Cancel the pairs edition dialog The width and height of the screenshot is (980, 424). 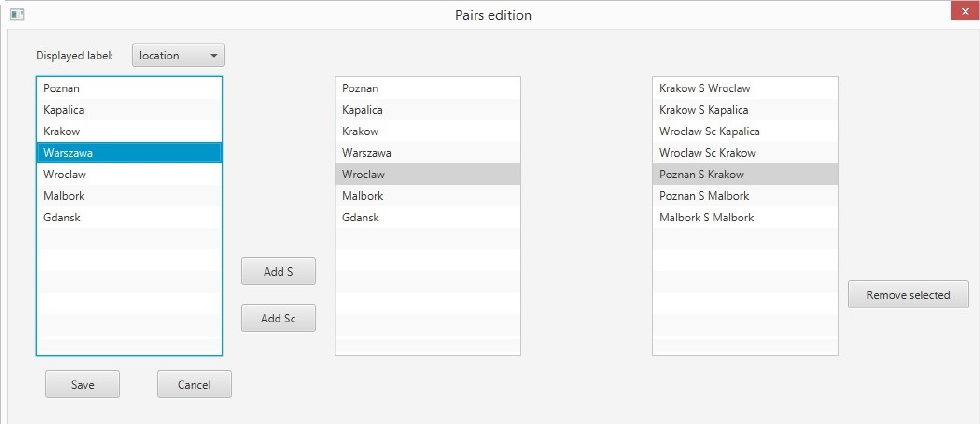(x=194, y=384)
